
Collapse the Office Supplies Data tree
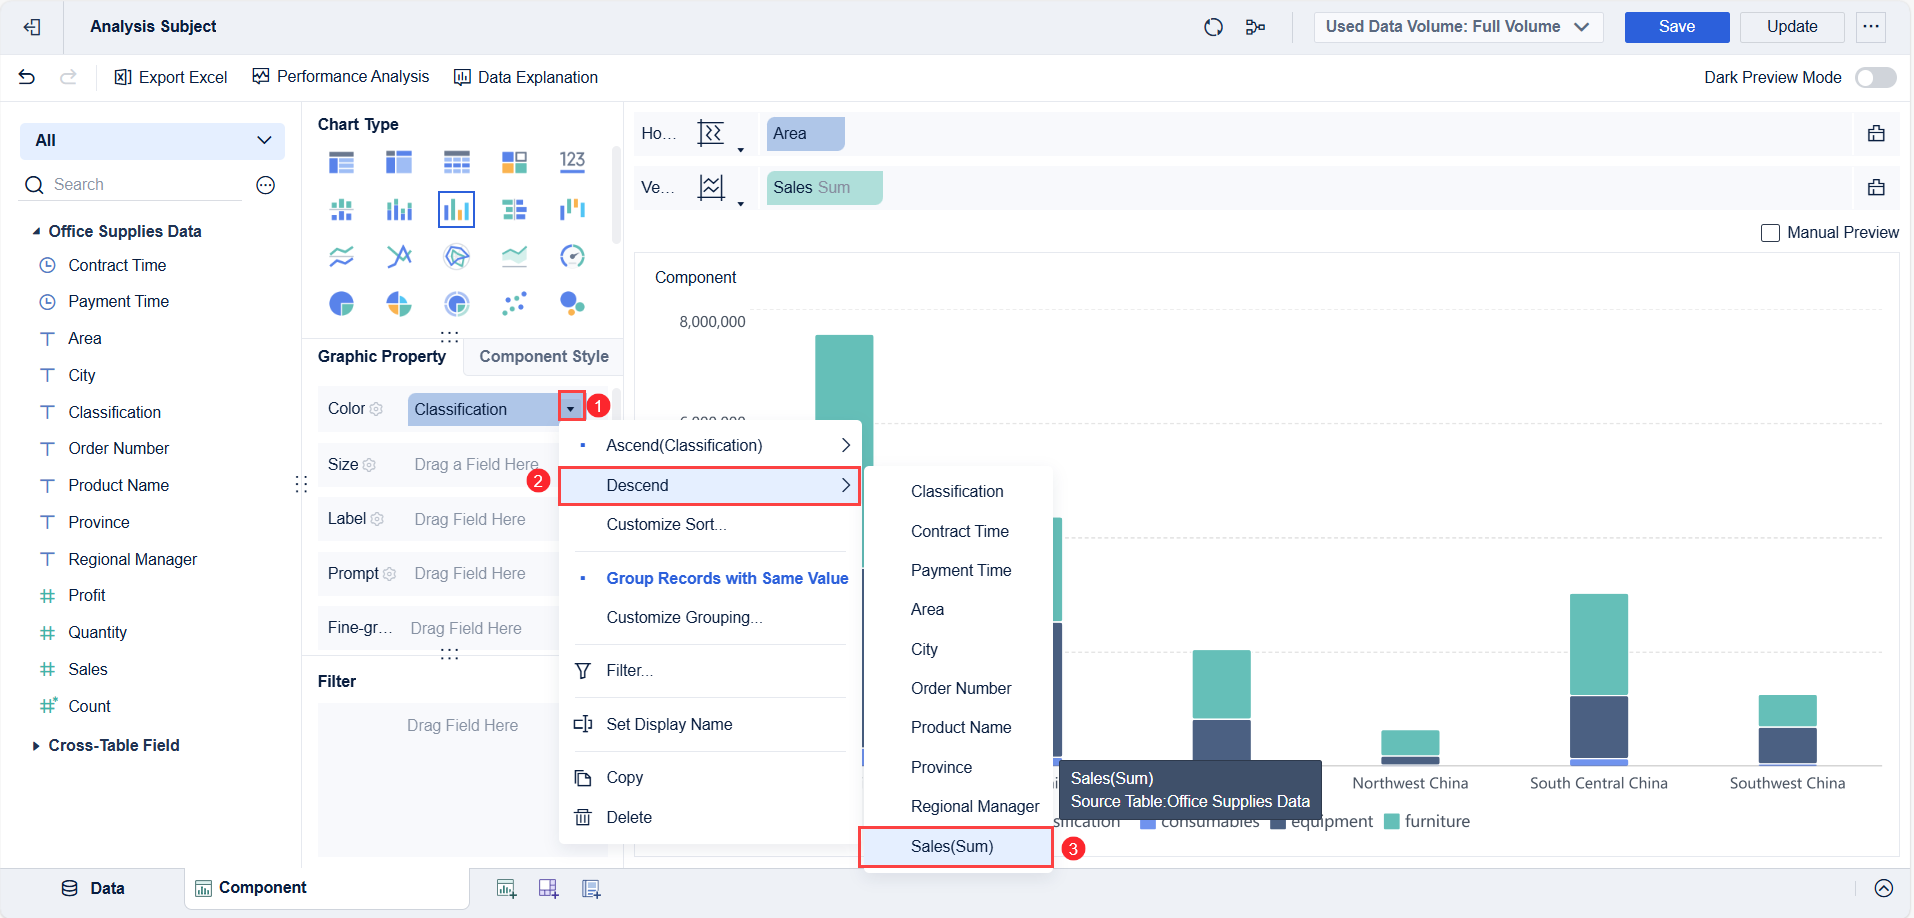coord(37,231)
